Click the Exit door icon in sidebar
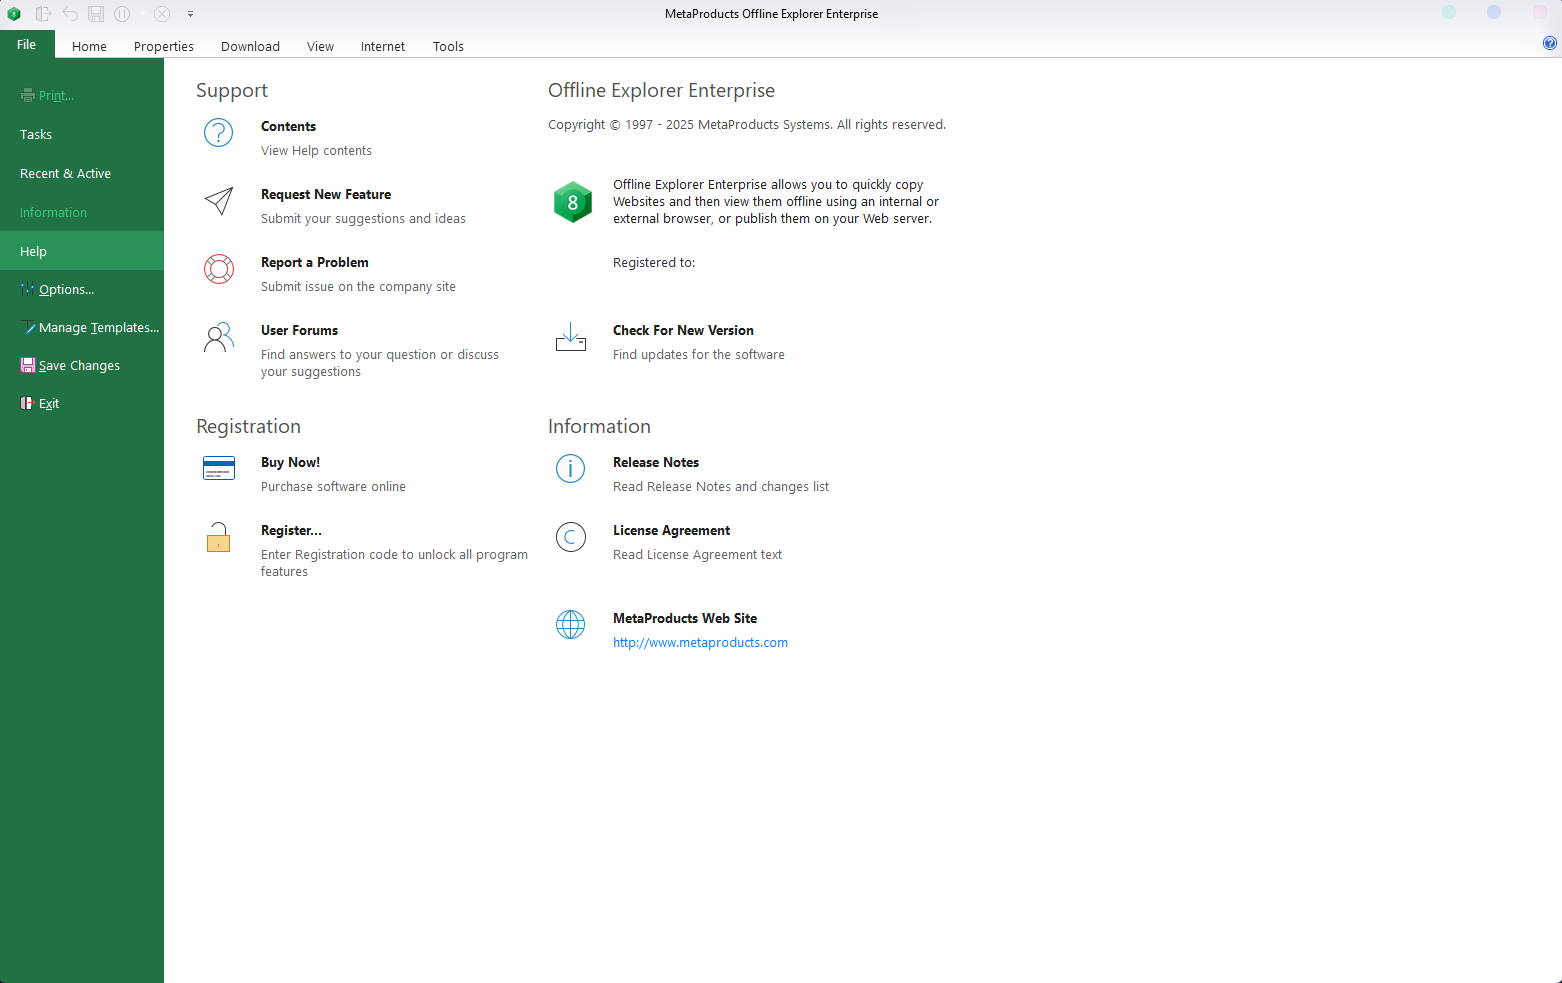This screenshot has height=983, width=1562. coord(27,403)
